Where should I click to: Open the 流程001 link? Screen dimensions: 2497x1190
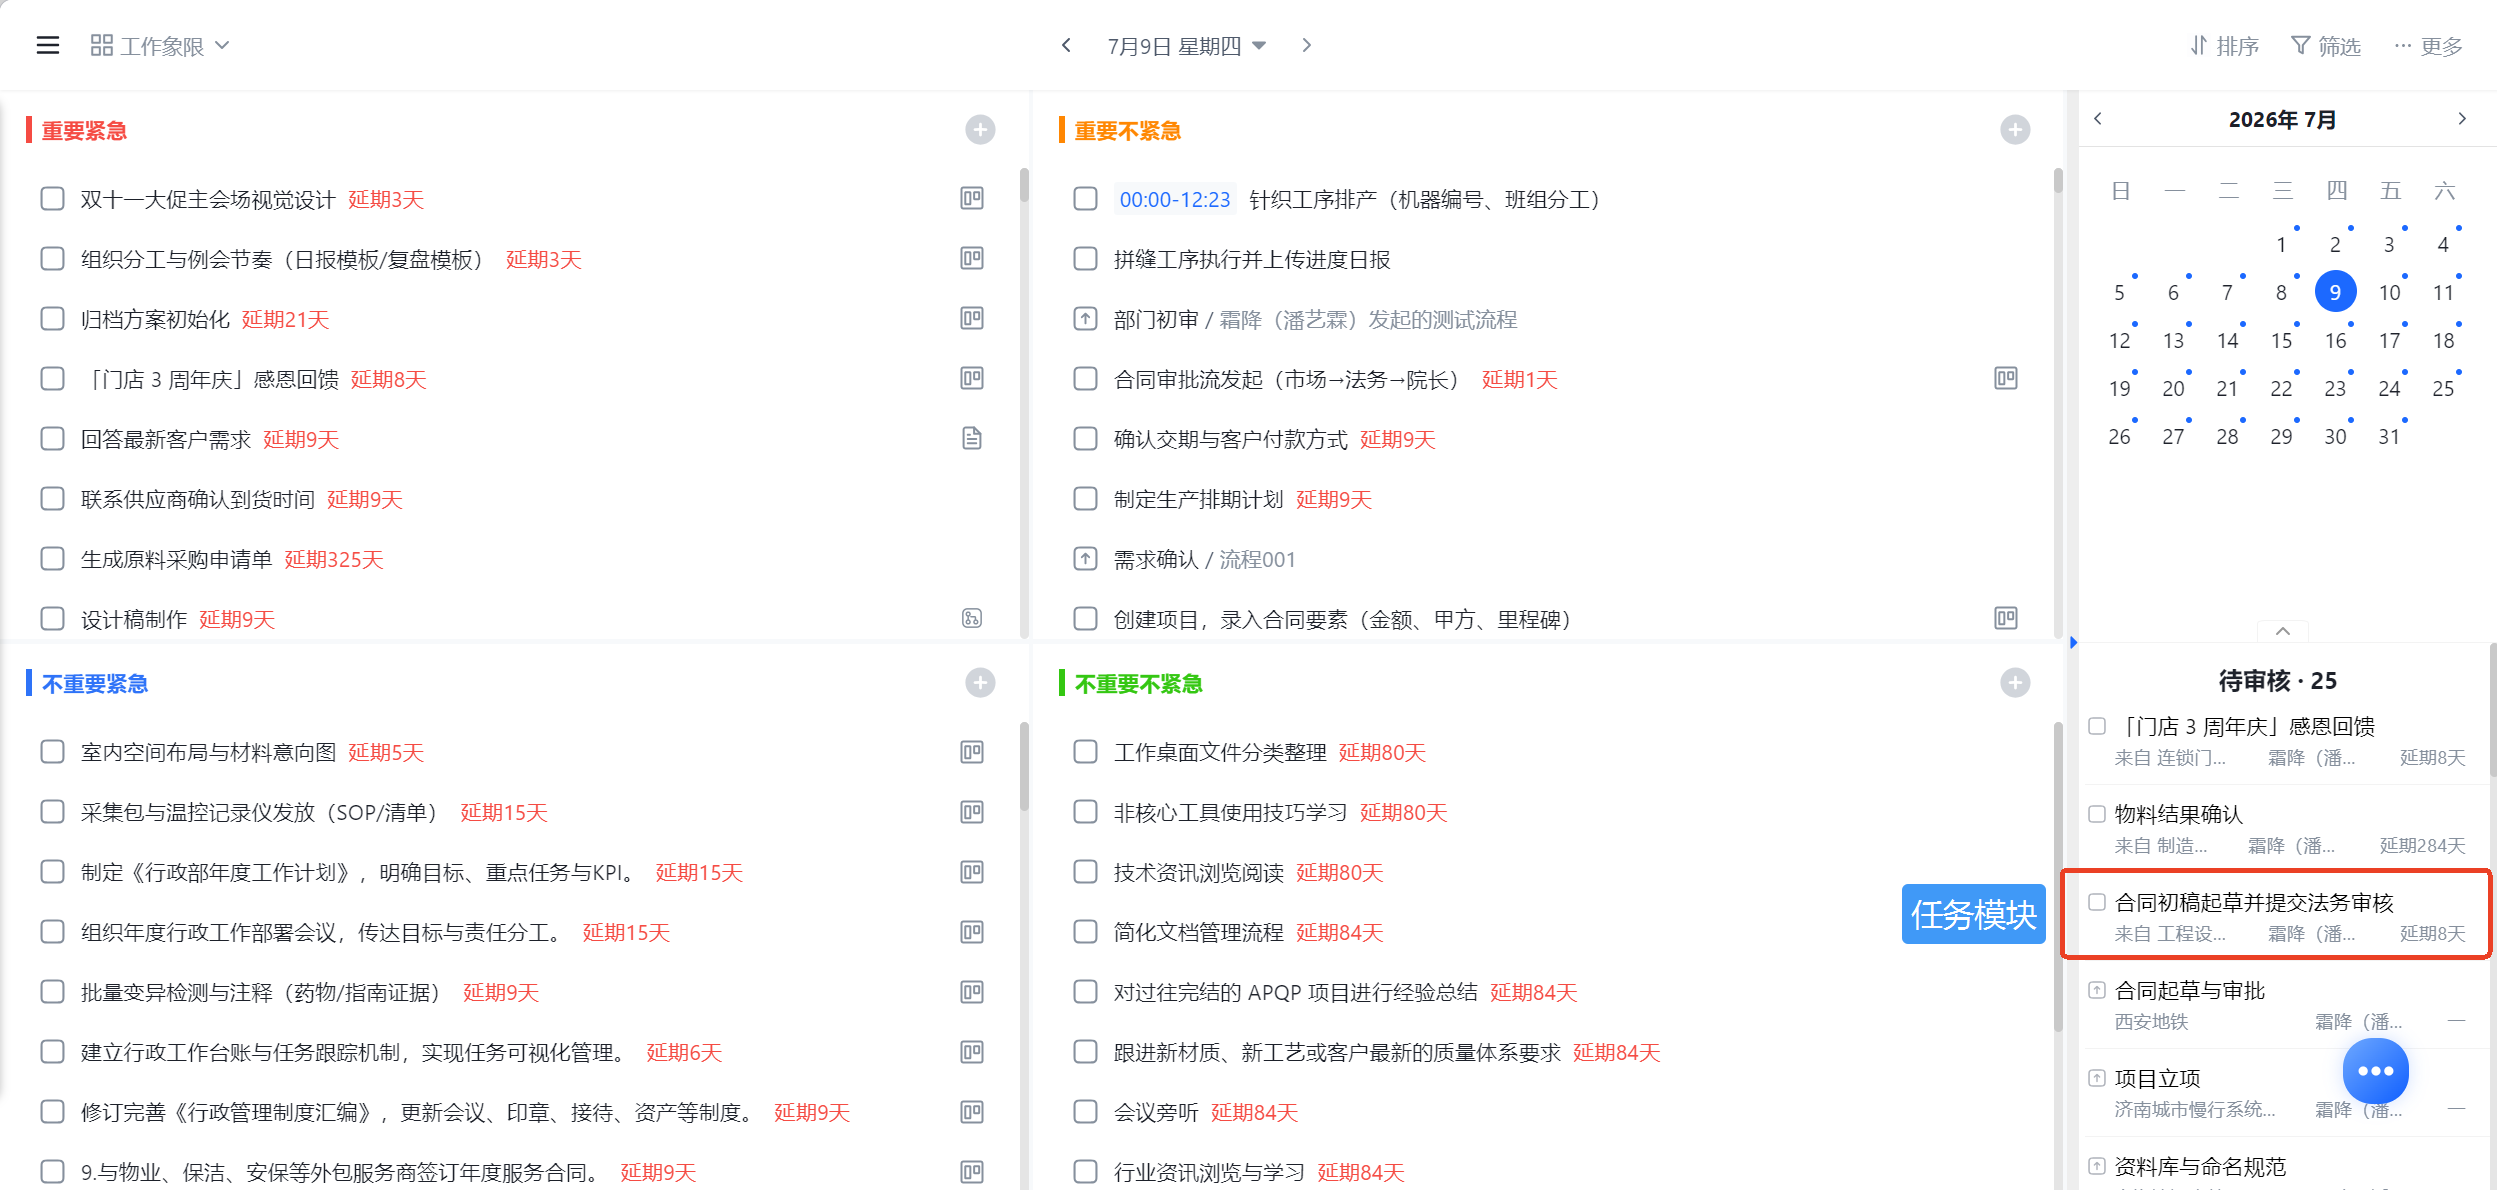[x=1257, y=559]
